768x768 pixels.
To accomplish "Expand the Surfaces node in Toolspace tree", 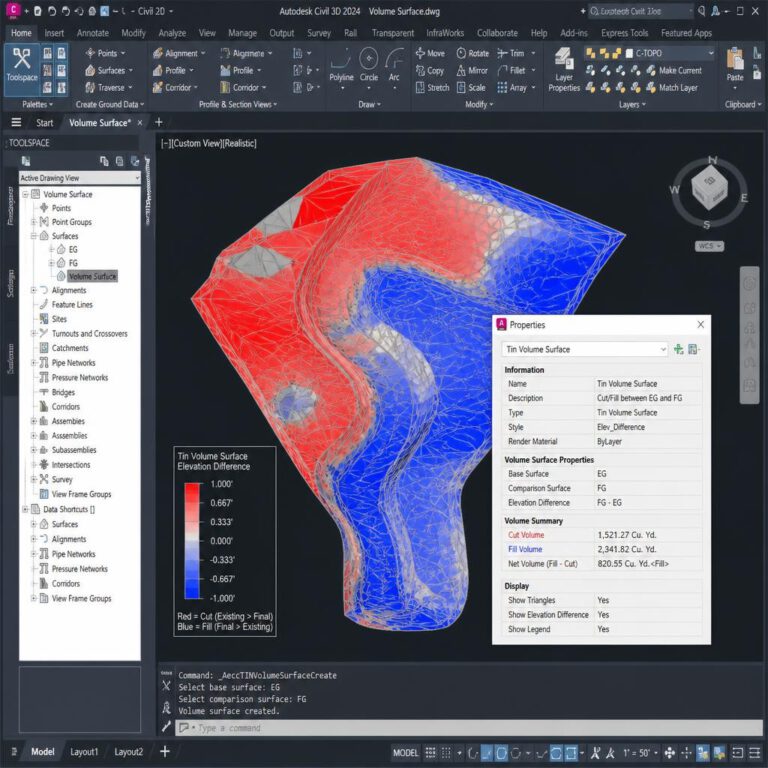I will (x=34, y=236).
